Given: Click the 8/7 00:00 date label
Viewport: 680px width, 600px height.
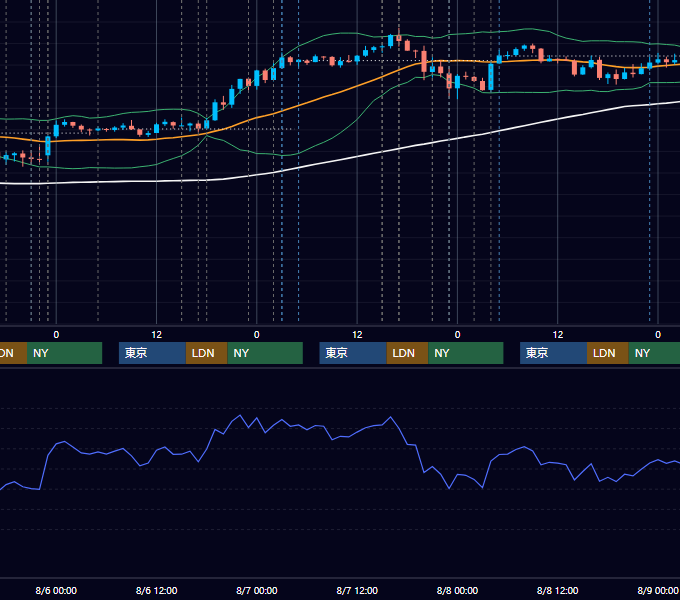Looking at the screenshot, I should [257, 590].
